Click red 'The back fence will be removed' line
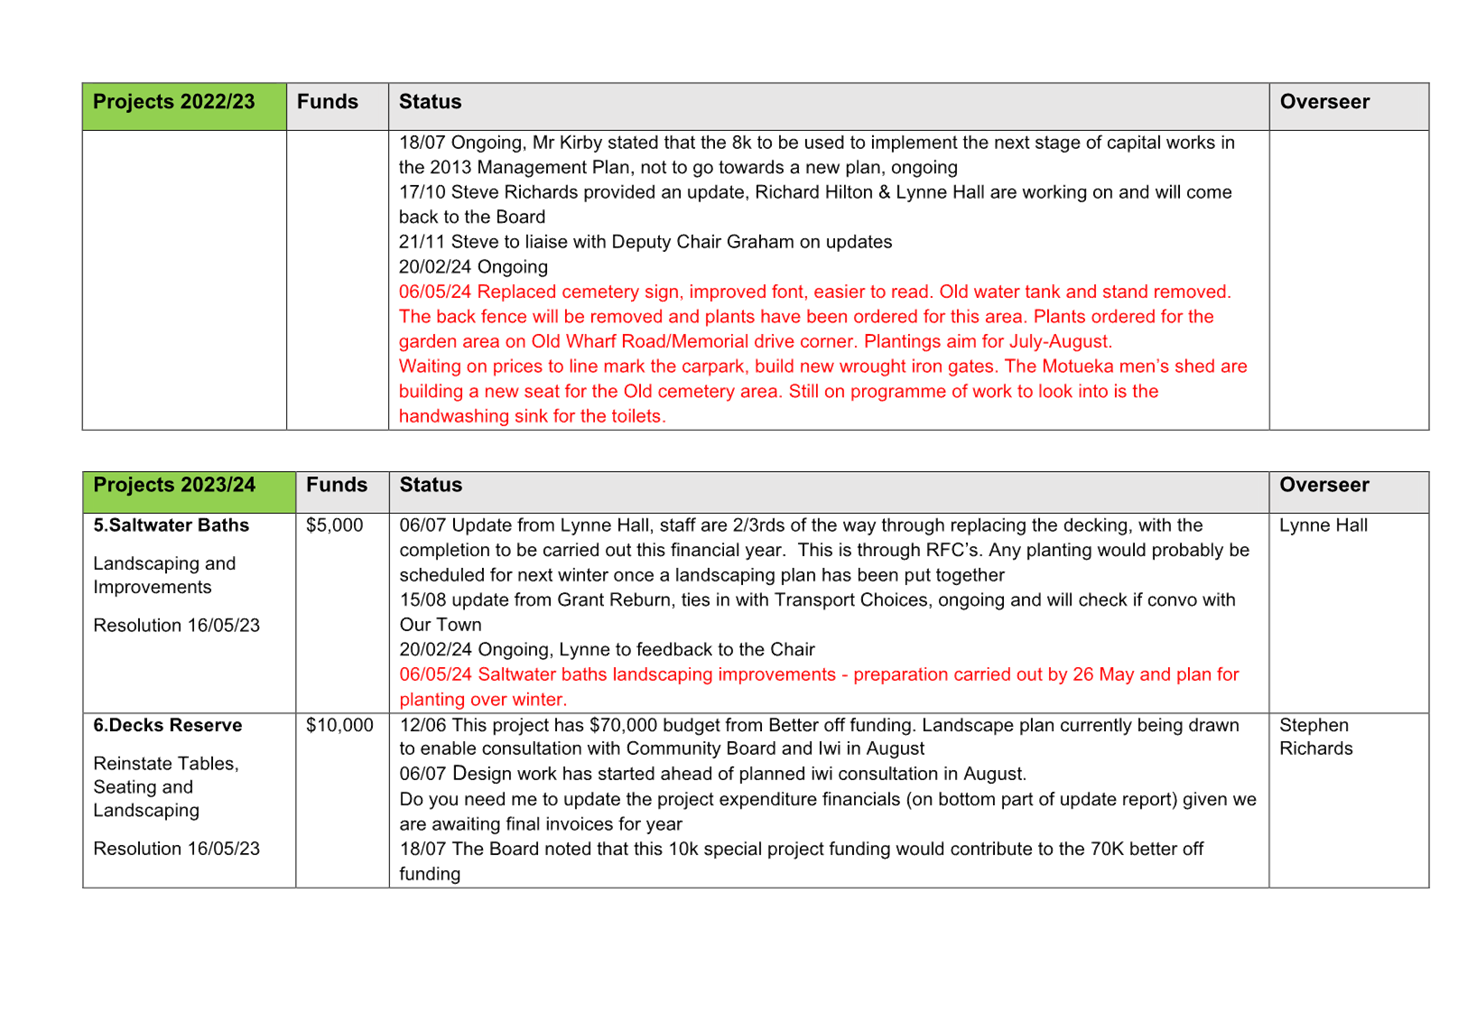The width and height of the screenshot is (1476, 1013). (x=806, y=317)
